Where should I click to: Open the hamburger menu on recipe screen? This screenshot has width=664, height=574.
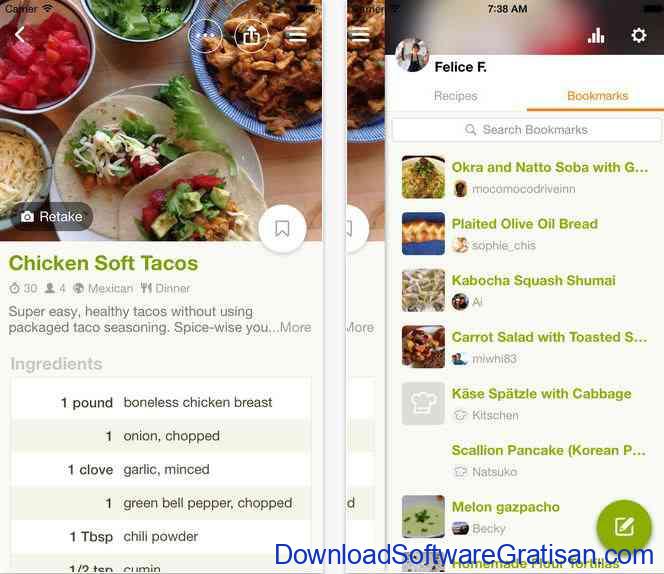(296, 36)
